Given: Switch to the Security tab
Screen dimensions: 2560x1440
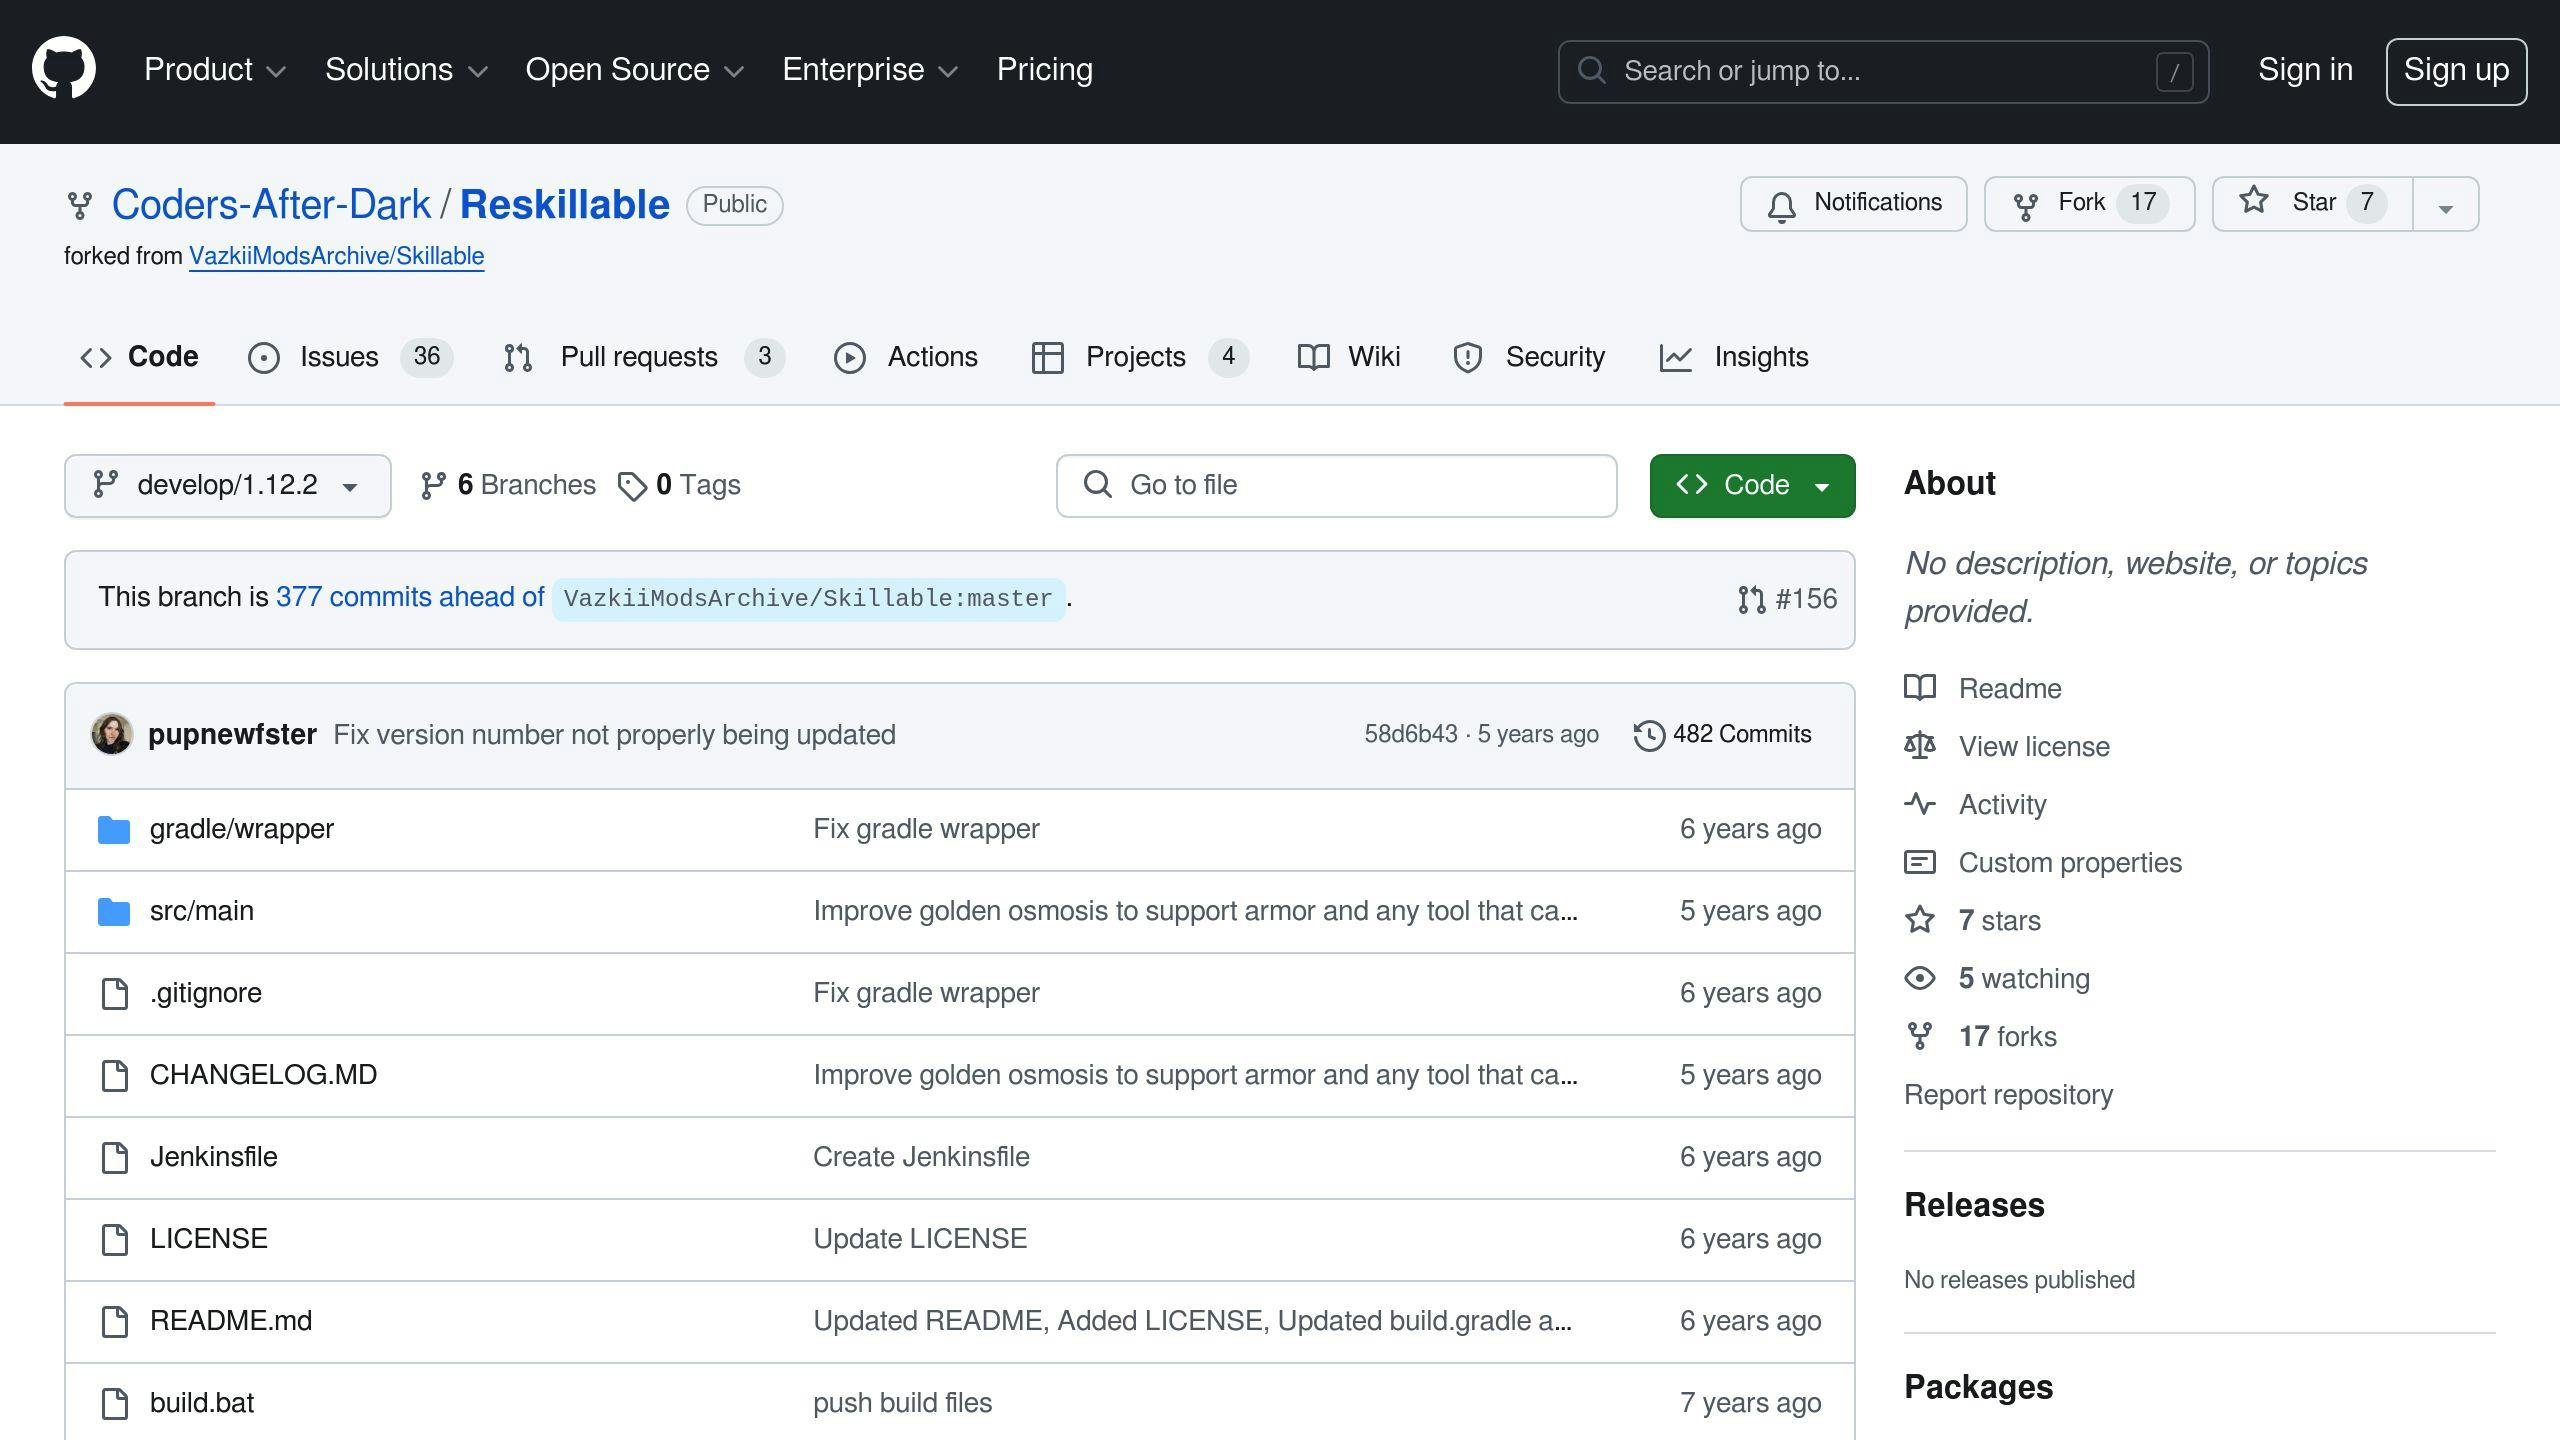Looking at the screenshot, I should [x=1529, y=357].
